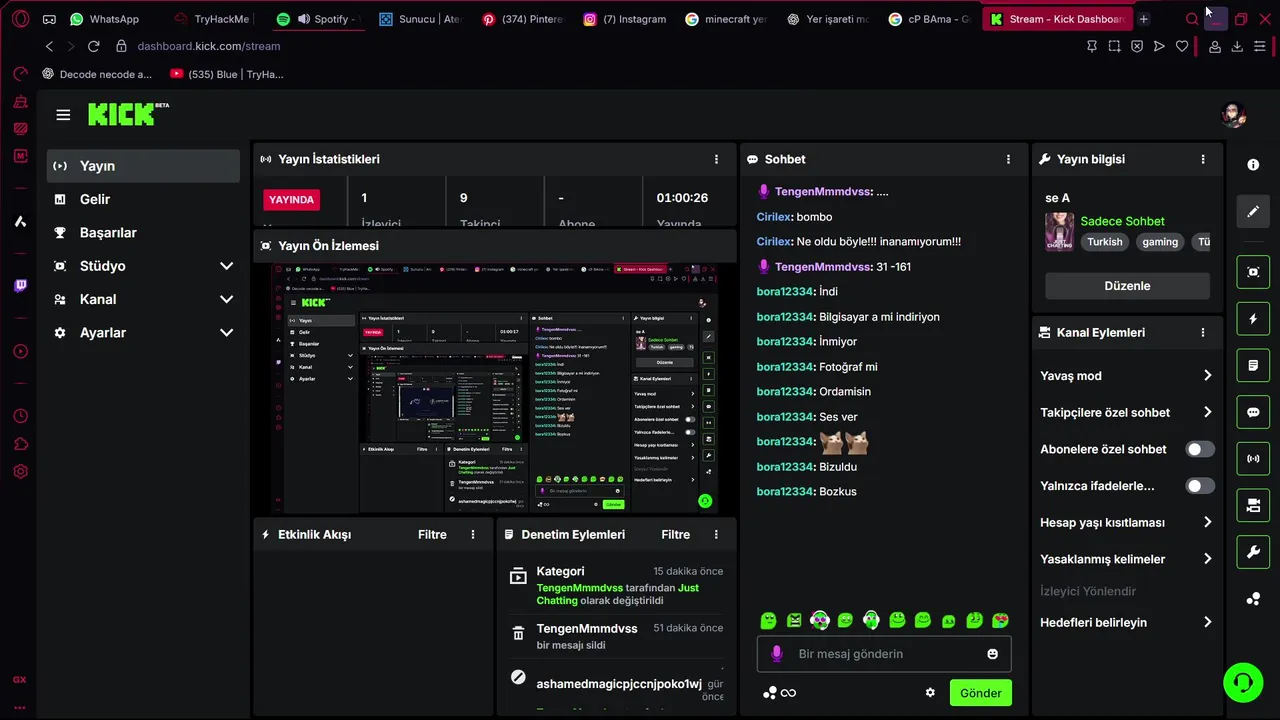Click the green Gönder button
Viewport: 1280px width, 720px height.
[x=980, y=693]
